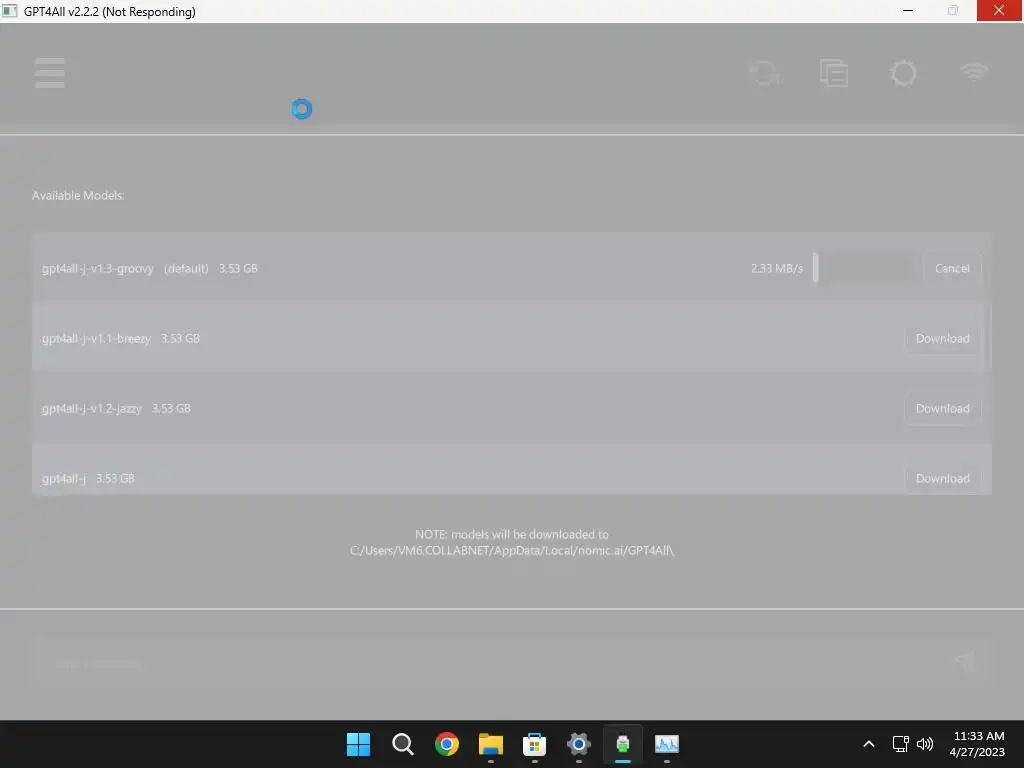1024x768 pixels.
Task: Download the gpt4all-j-v1.2-jazzy model
Action: (942, 408)
